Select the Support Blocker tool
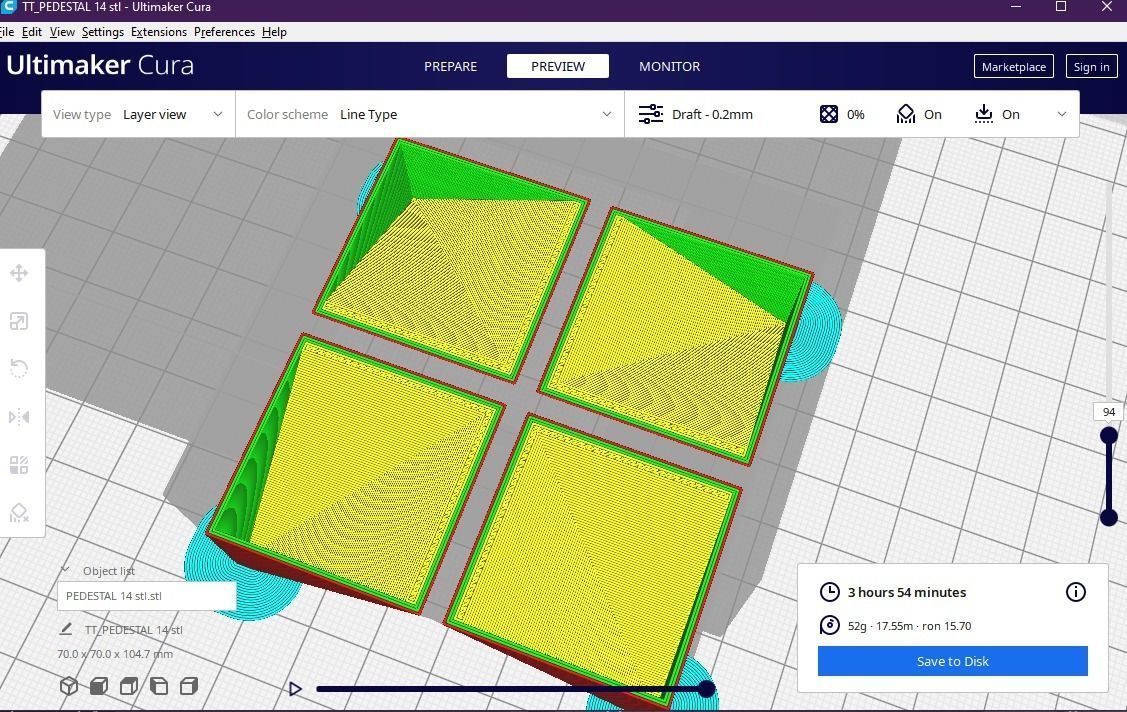This screenshot has width=1127, height=712. click(19, 513)
